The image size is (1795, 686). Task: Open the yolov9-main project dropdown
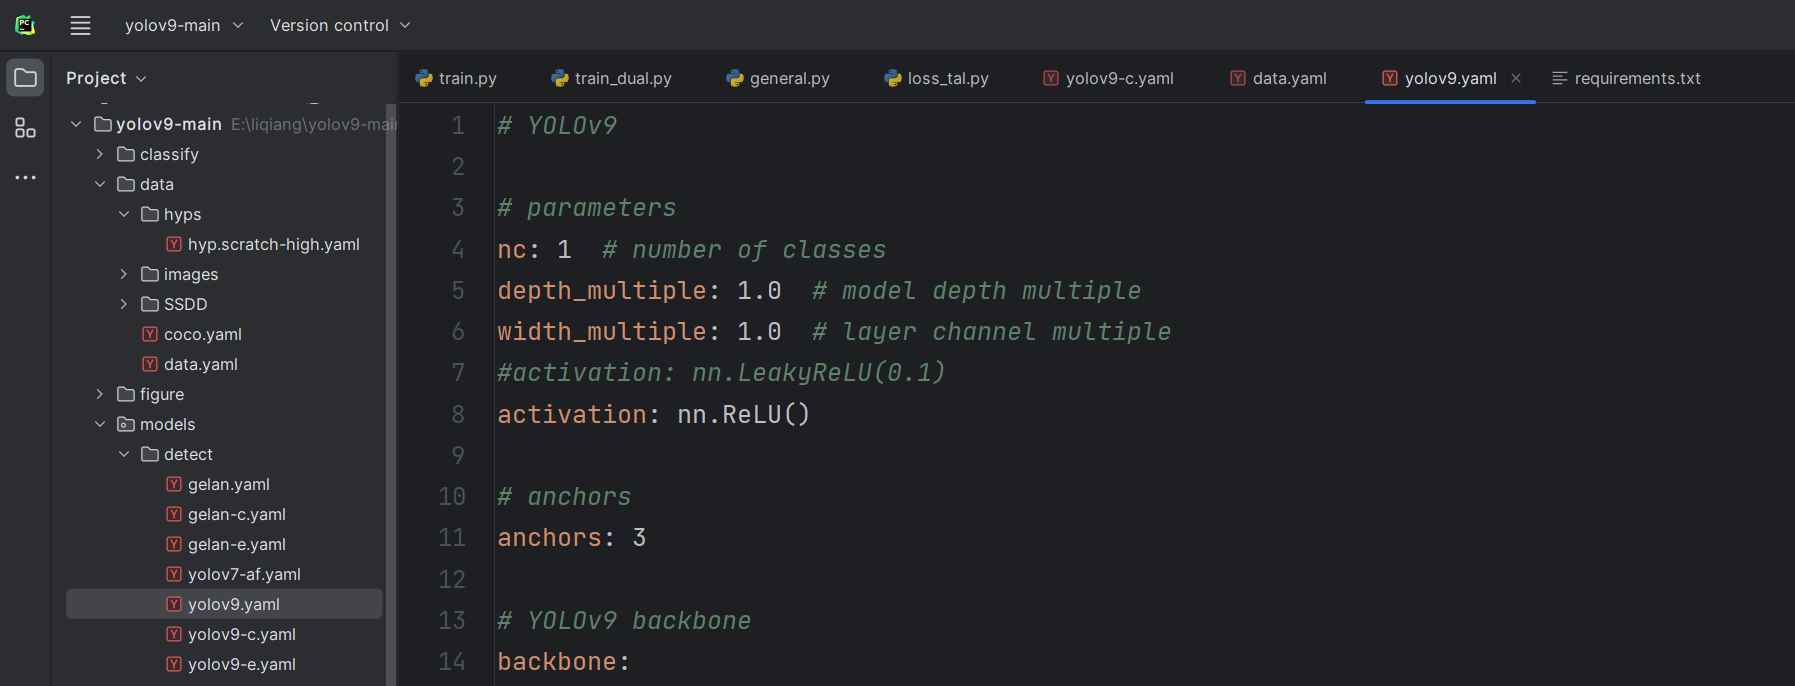[184, 25]
